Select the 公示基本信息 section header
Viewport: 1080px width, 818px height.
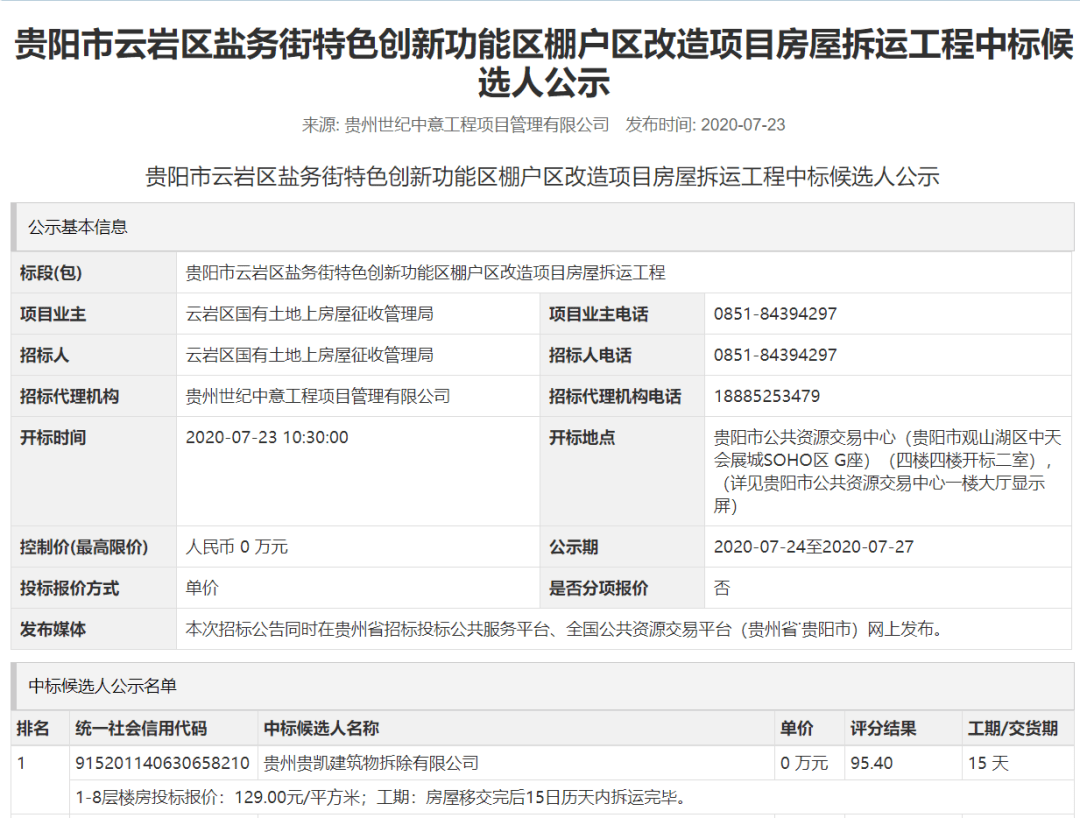click(78, 227)
